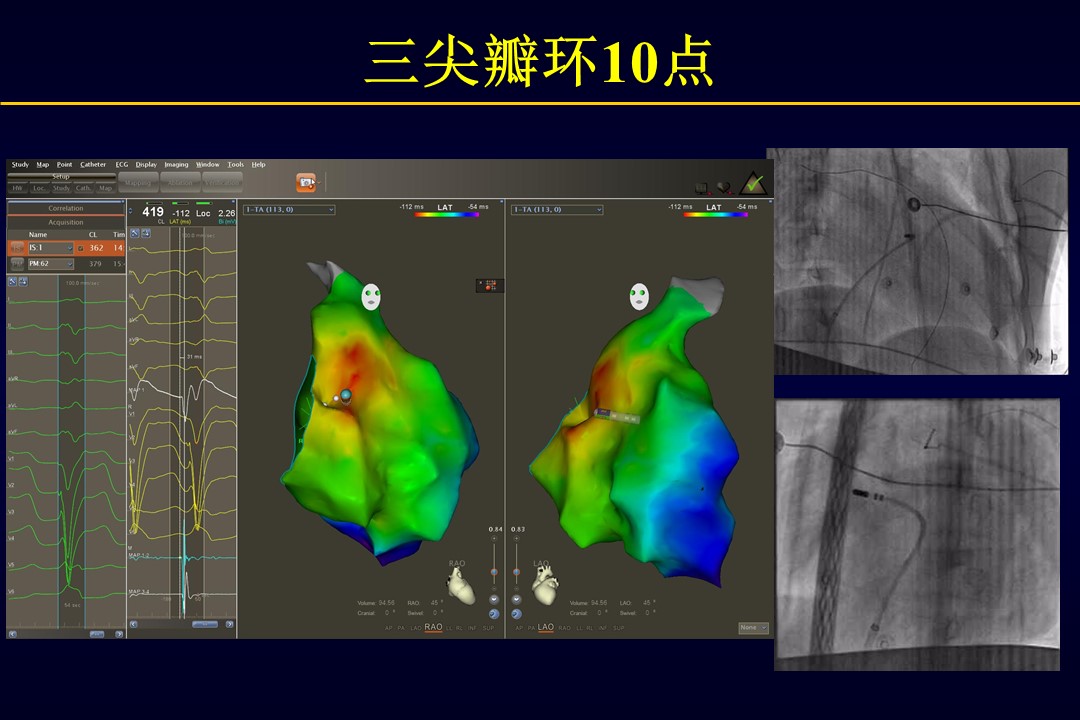Adjust the right map zoom slider handle
1080x720 pixels.
click(517, 573)
